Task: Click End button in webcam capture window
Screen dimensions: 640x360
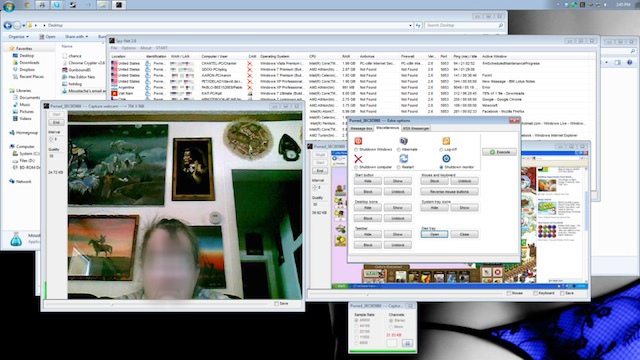Action: tap(56, 122)
